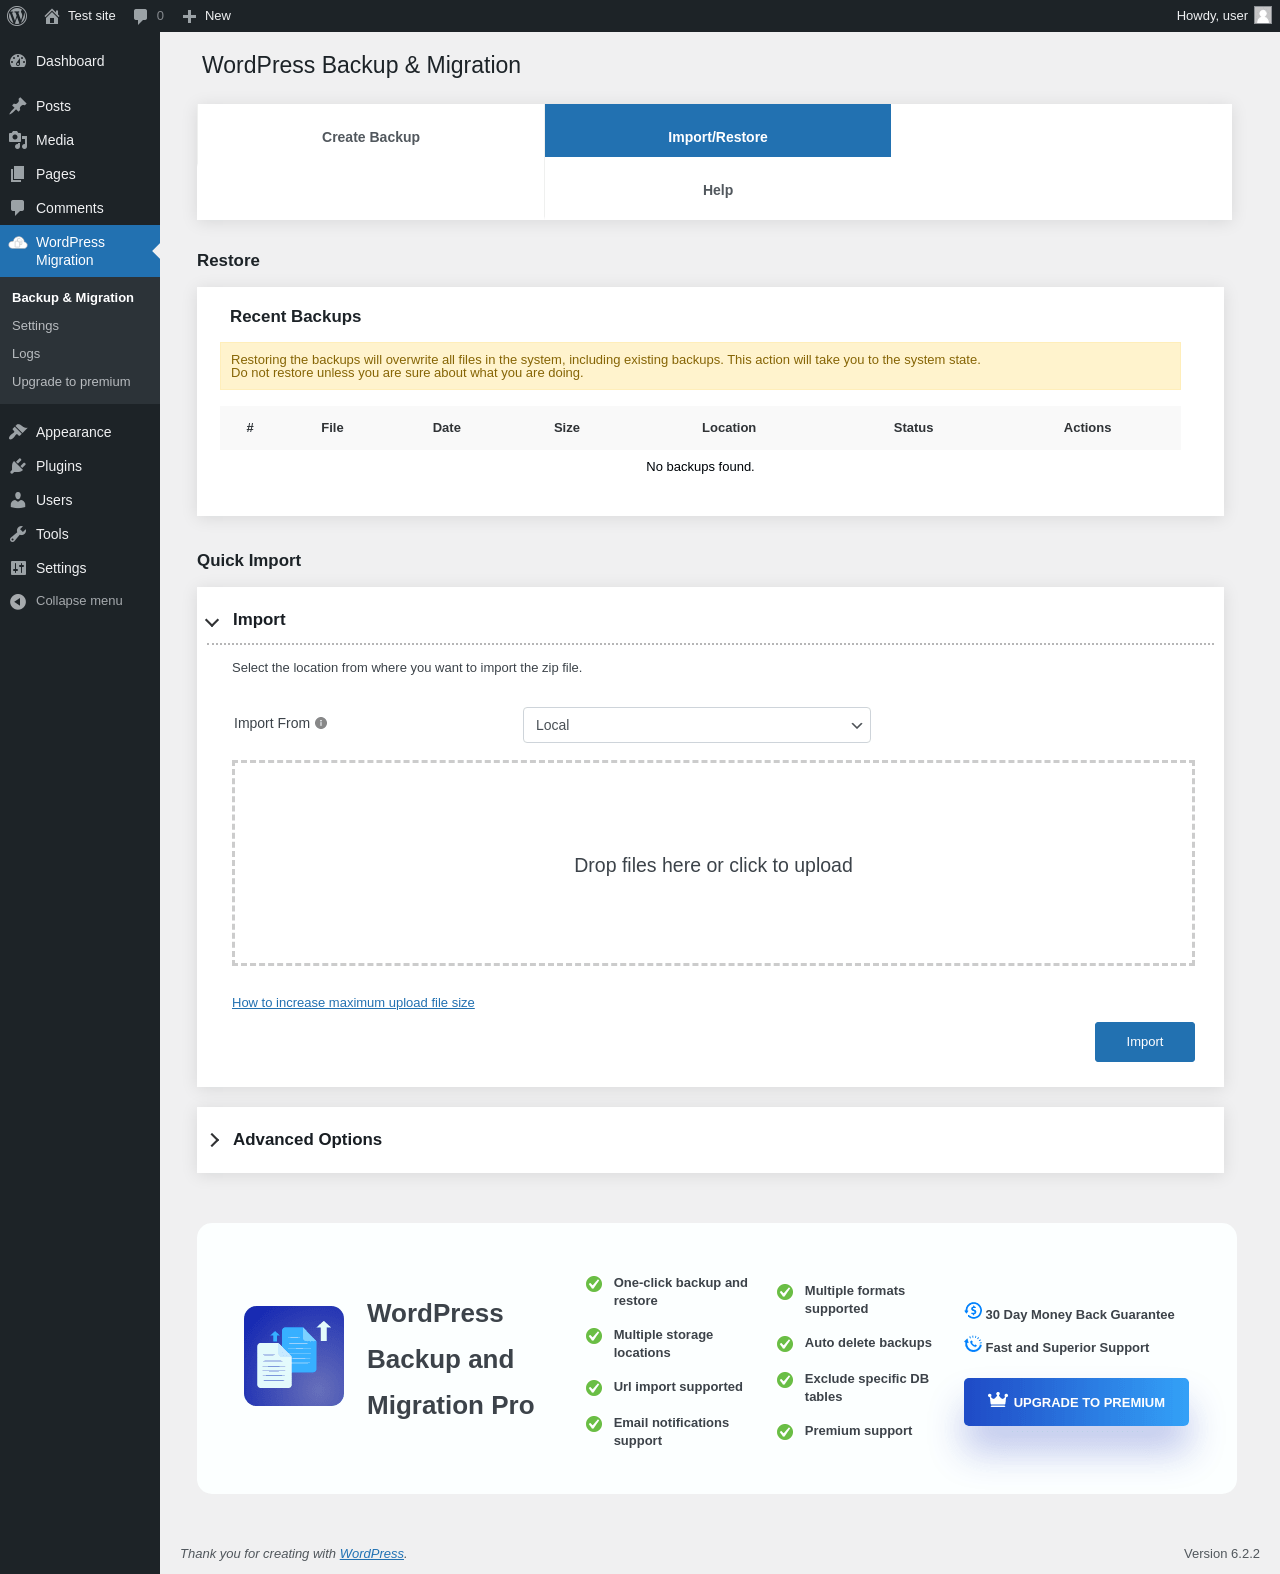This screenshot has height=1574, width=1280.
Task: Click the Collapse menu arrow icon
Action: (x=18, y=601)
